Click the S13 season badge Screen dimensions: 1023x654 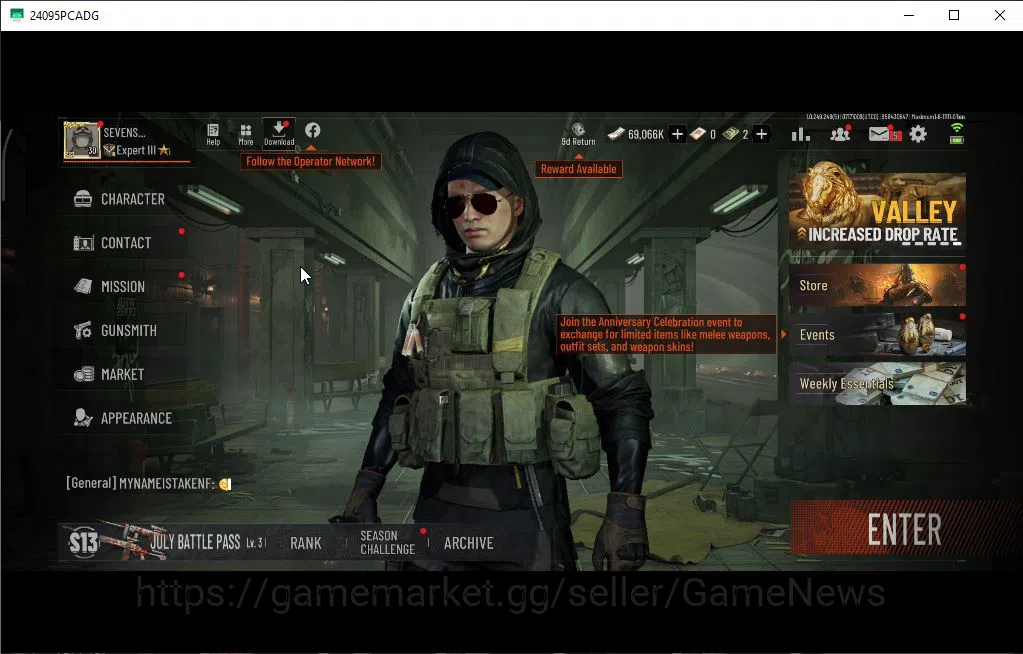click(x=84, y=543)
